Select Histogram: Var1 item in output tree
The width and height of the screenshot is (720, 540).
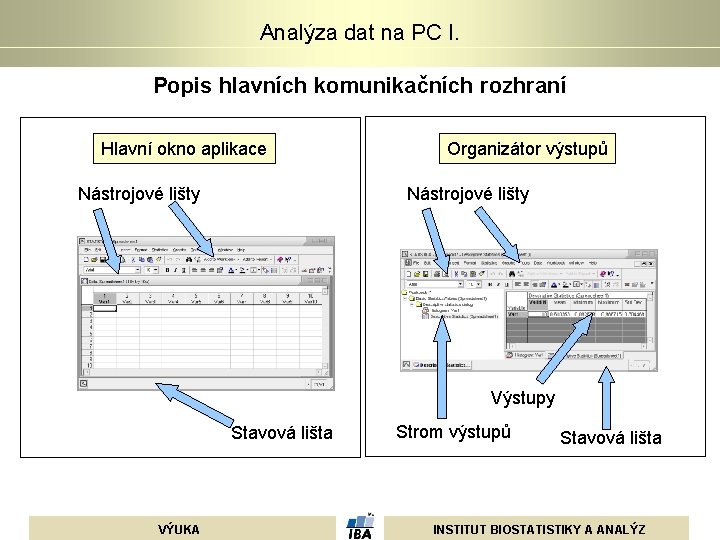pyautogui.click(x=441, y=311)
